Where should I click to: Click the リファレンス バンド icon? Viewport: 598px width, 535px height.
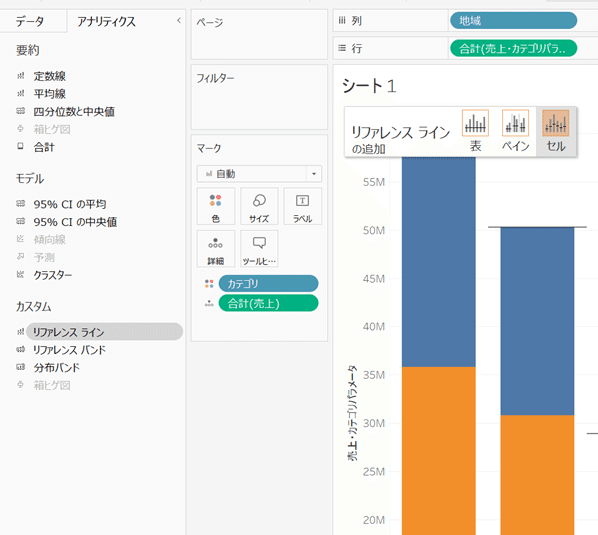click(21, 349)
